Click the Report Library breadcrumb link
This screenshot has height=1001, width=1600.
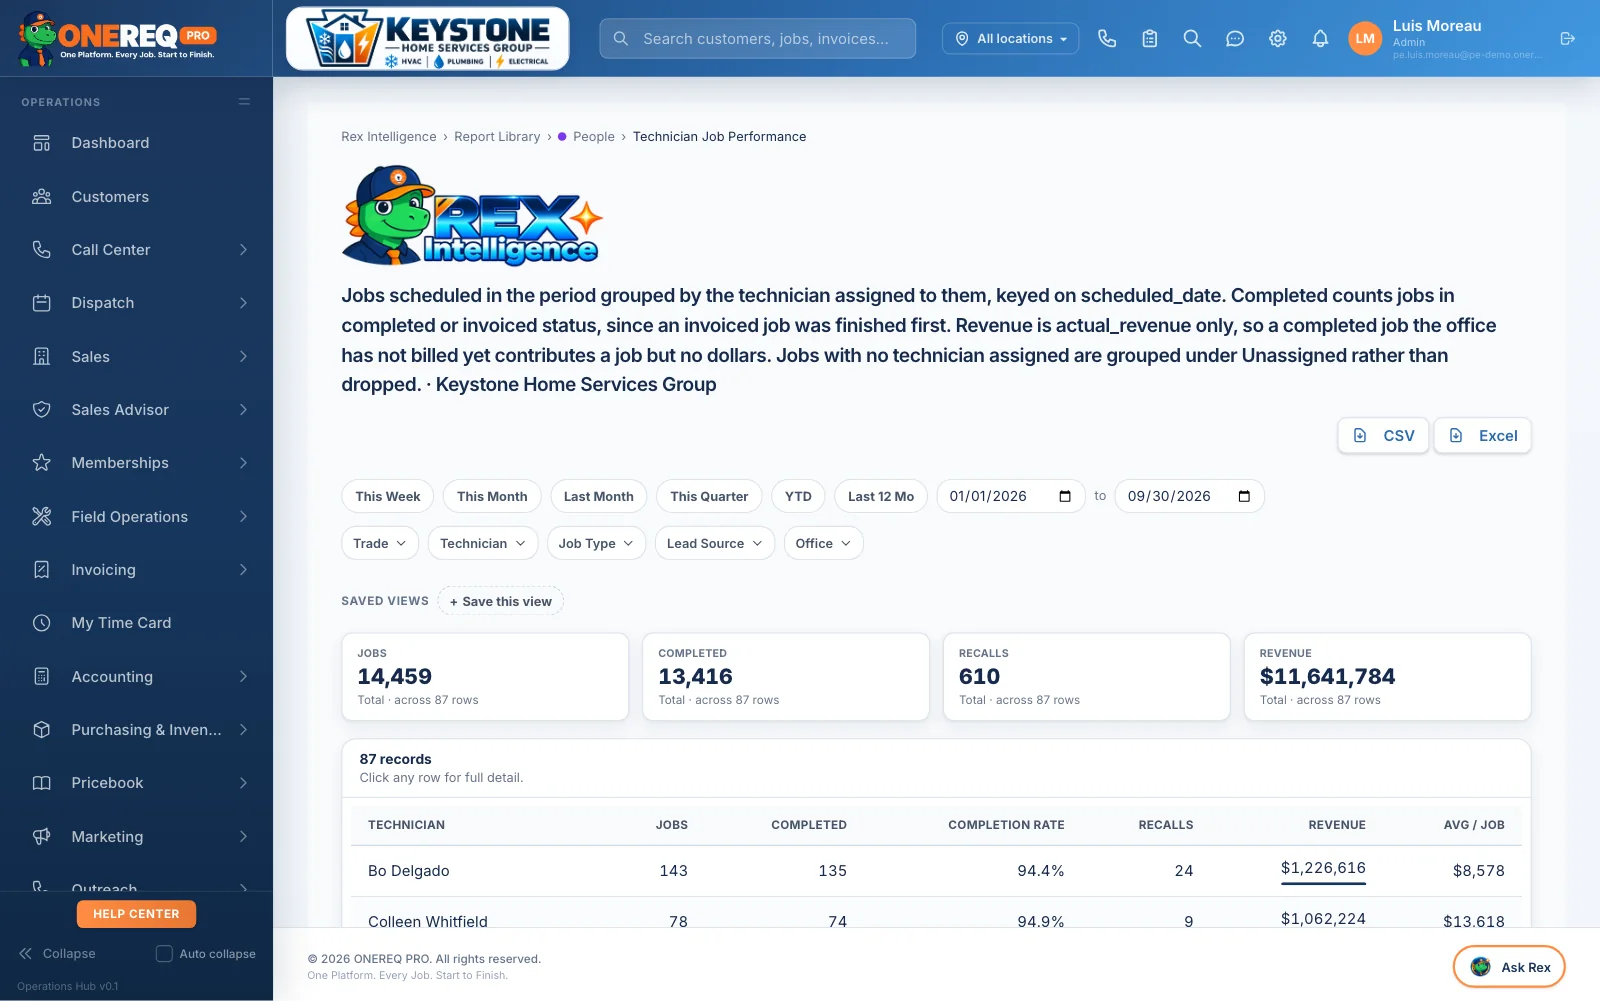497,137
